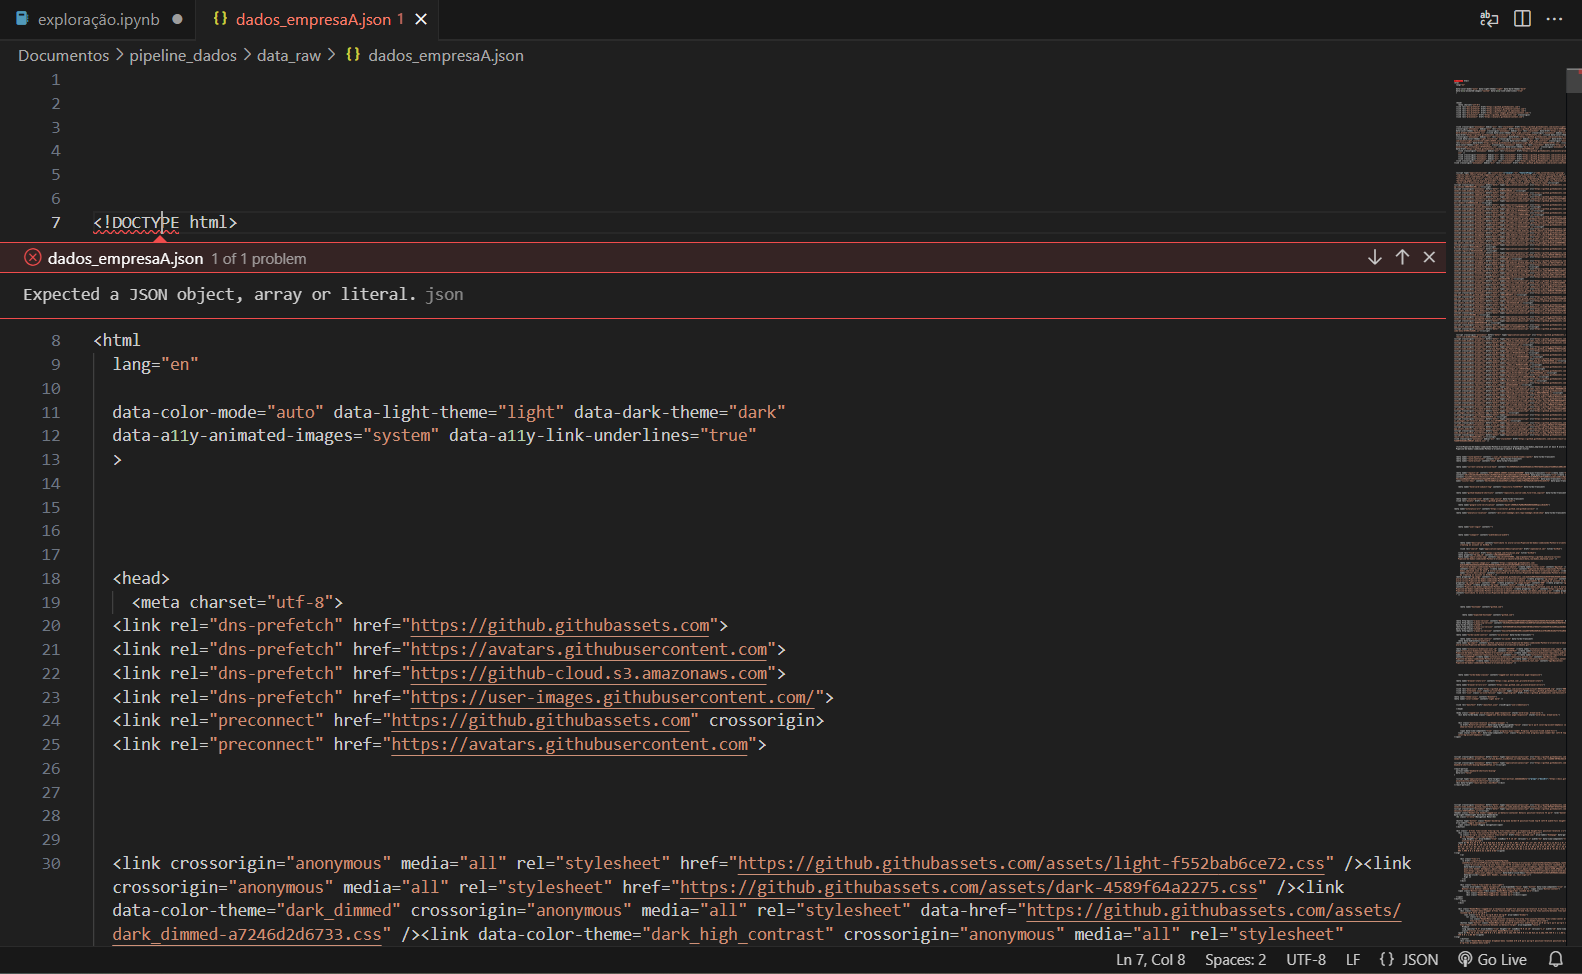The image size is (1582, 974).
Task: Change indentation via Spaces: 2
Action: pos(1235,960)
